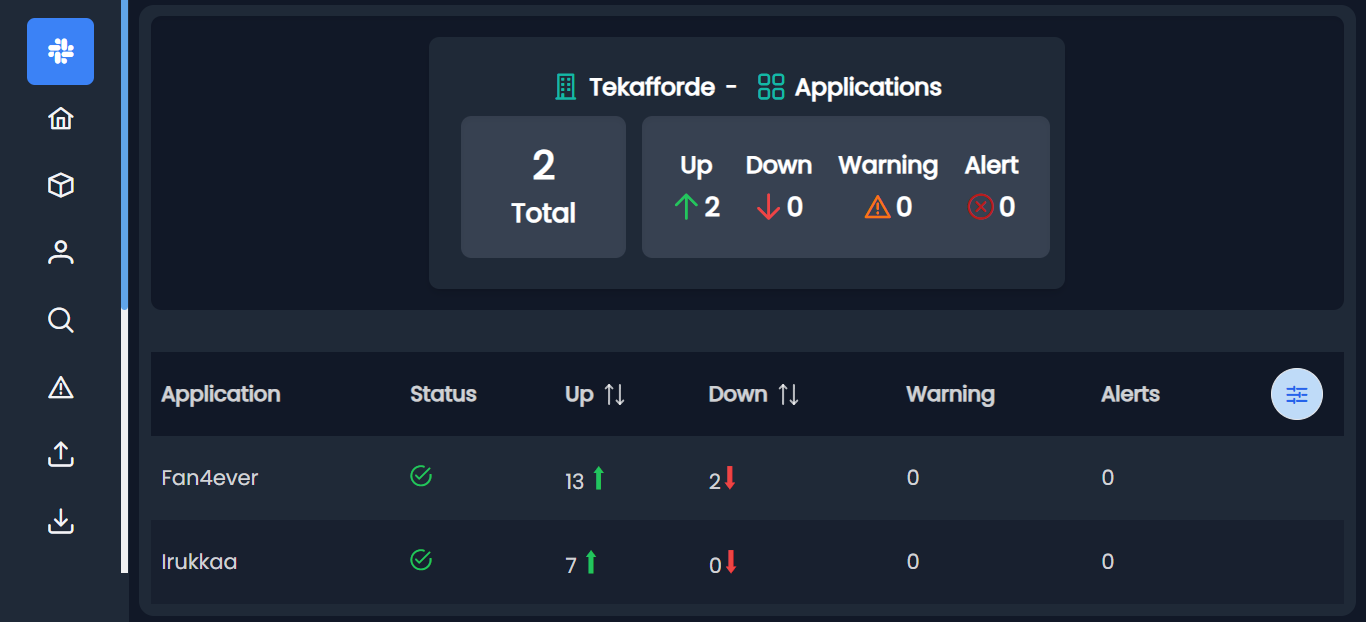Click the Status column header
The width and height of the screenshot is (1366, 622).
pos(443,394)
